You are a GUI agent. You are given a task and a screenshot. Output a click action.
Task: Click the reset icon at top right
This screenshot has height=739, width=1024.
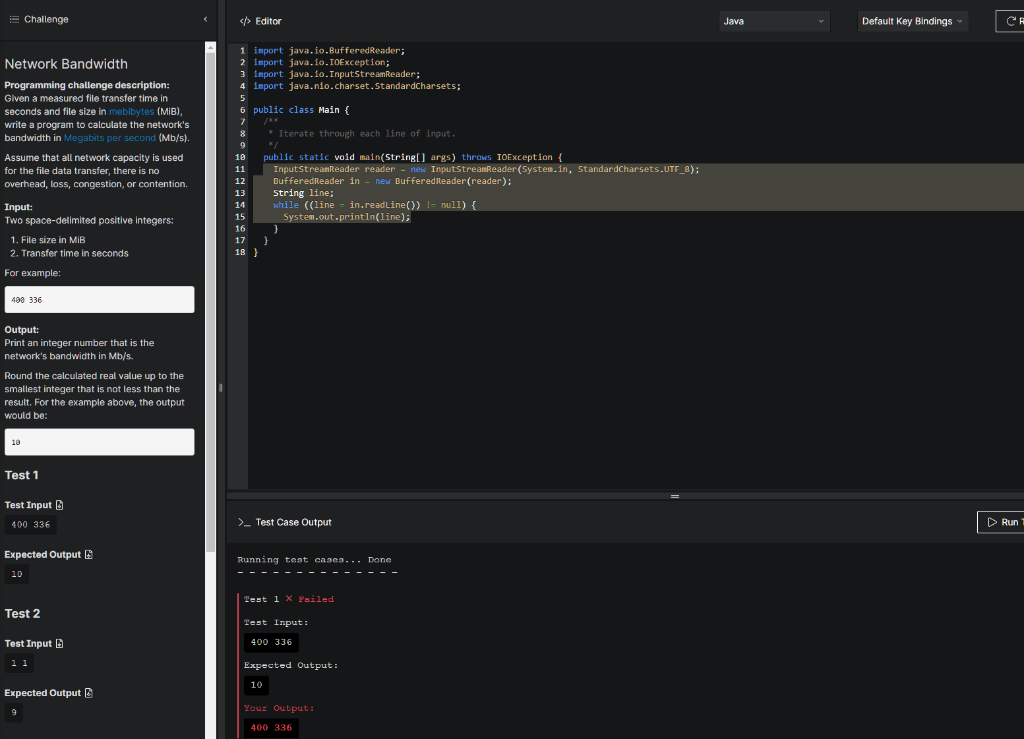1012,20
